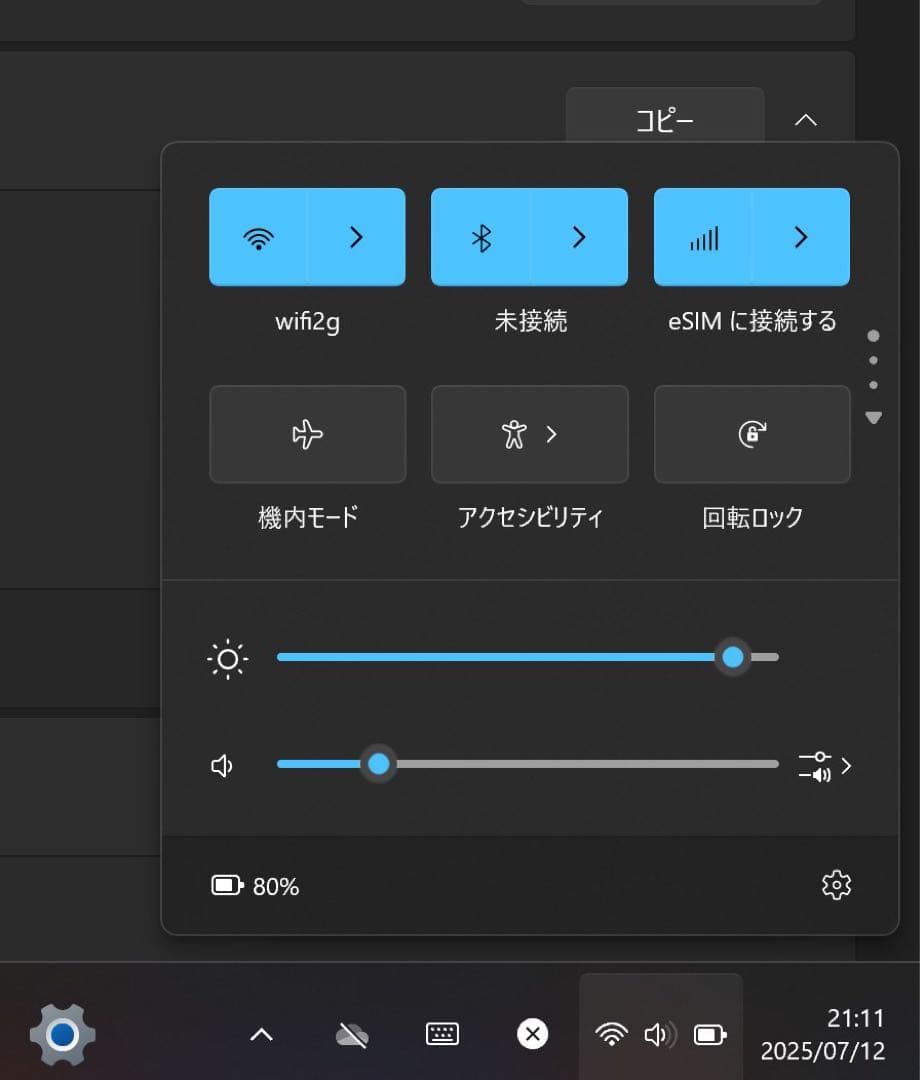Click the OneDrive cloud icon in taskbar

point(352,1034)
